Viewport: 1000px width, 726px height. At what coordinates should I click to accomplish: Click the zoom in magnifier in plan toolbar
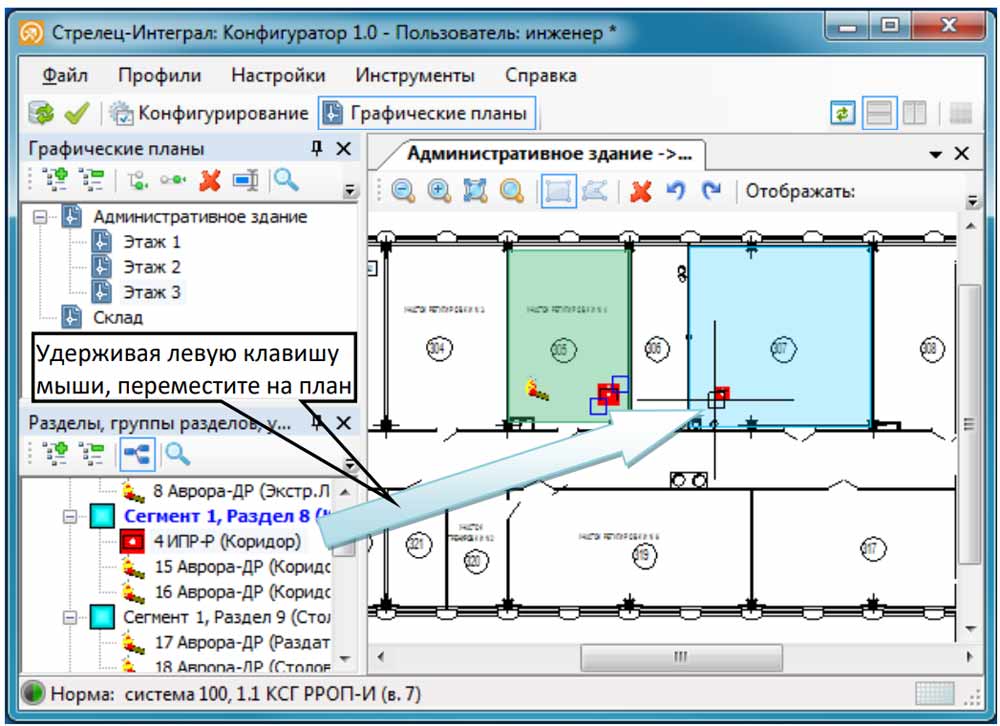click(x=439, y=191)
